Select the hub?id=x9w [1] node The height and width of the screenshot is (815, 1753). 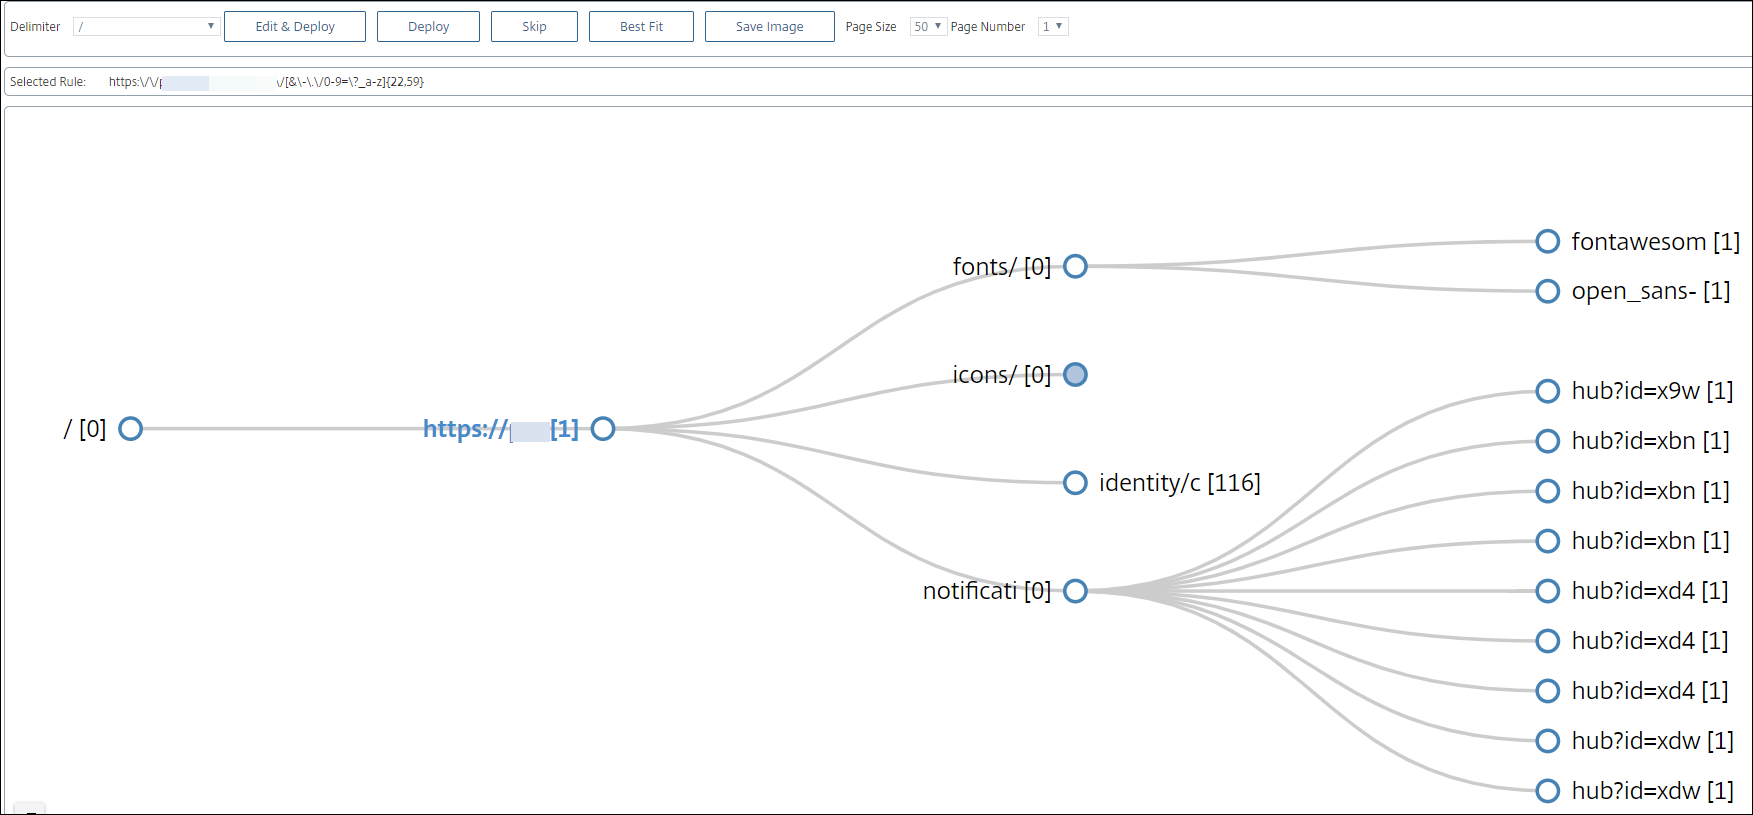click(1547, 391)
